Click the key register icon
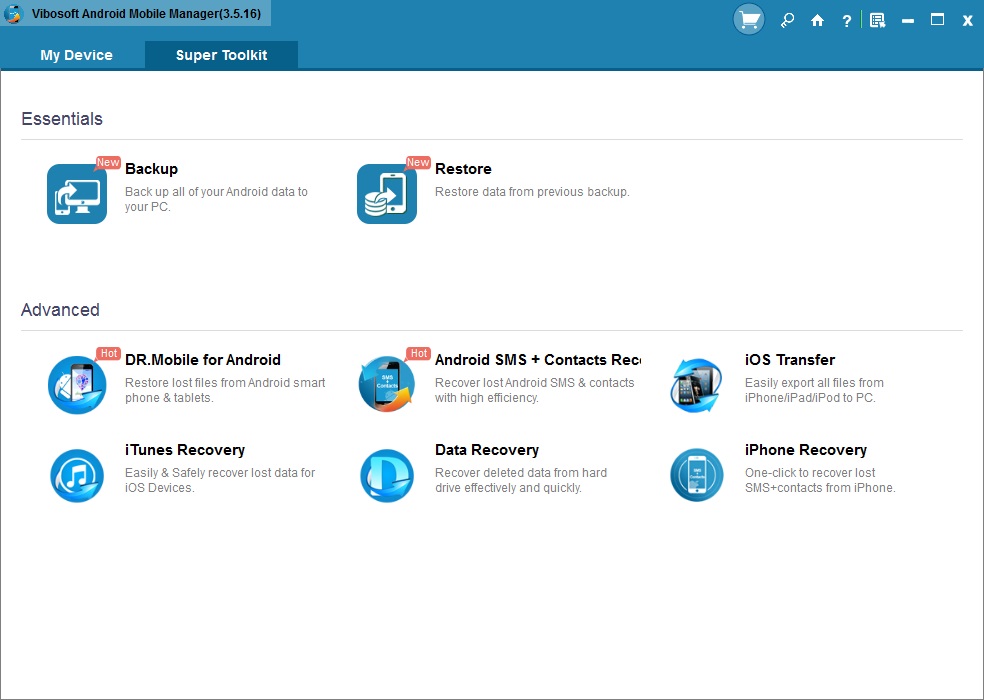This screenshot has height=700, width=984. (x=787, y=21)
